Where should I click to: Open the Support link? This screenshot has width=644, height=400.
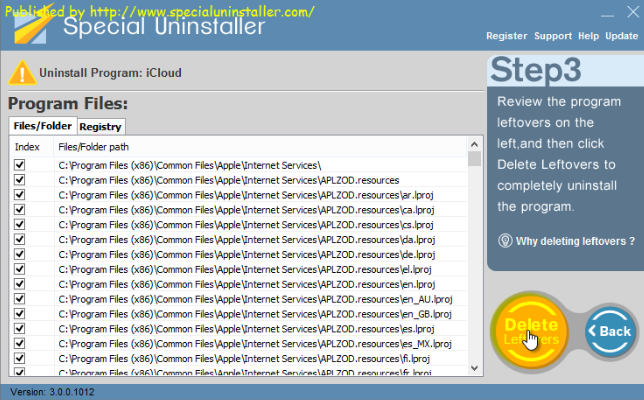coord(553,36)
